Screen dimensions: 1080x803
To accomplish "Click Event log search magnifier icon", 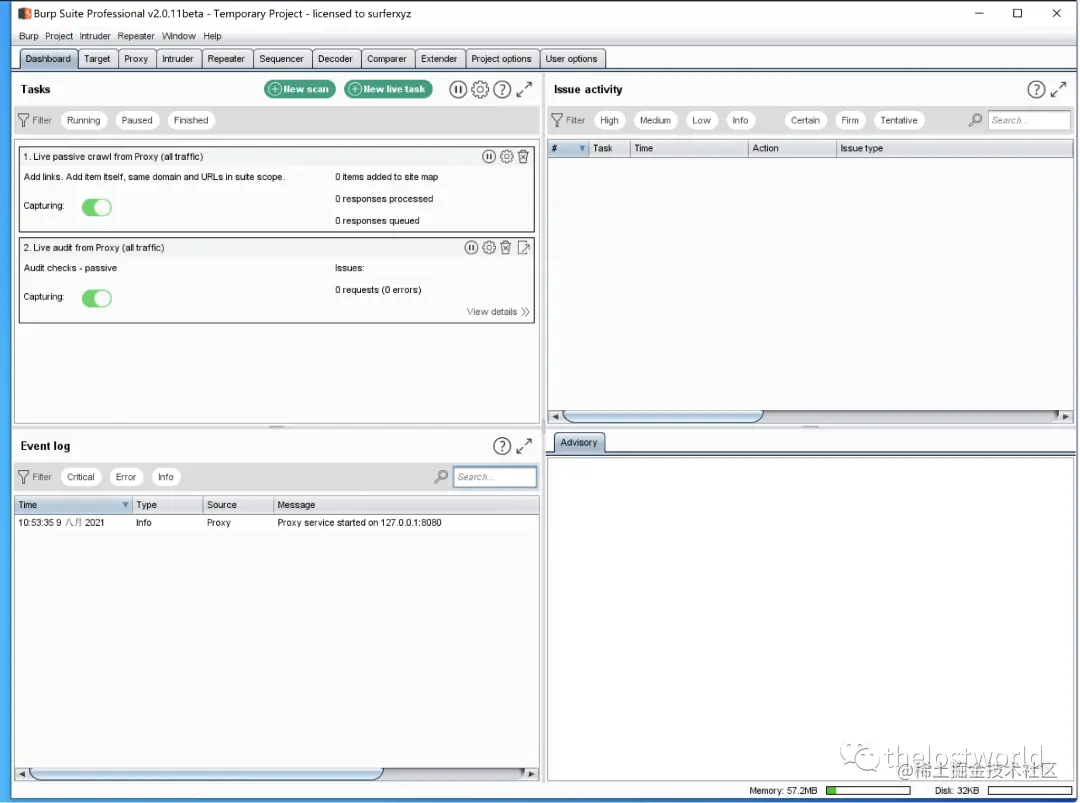I will click(x=442, y=477).
